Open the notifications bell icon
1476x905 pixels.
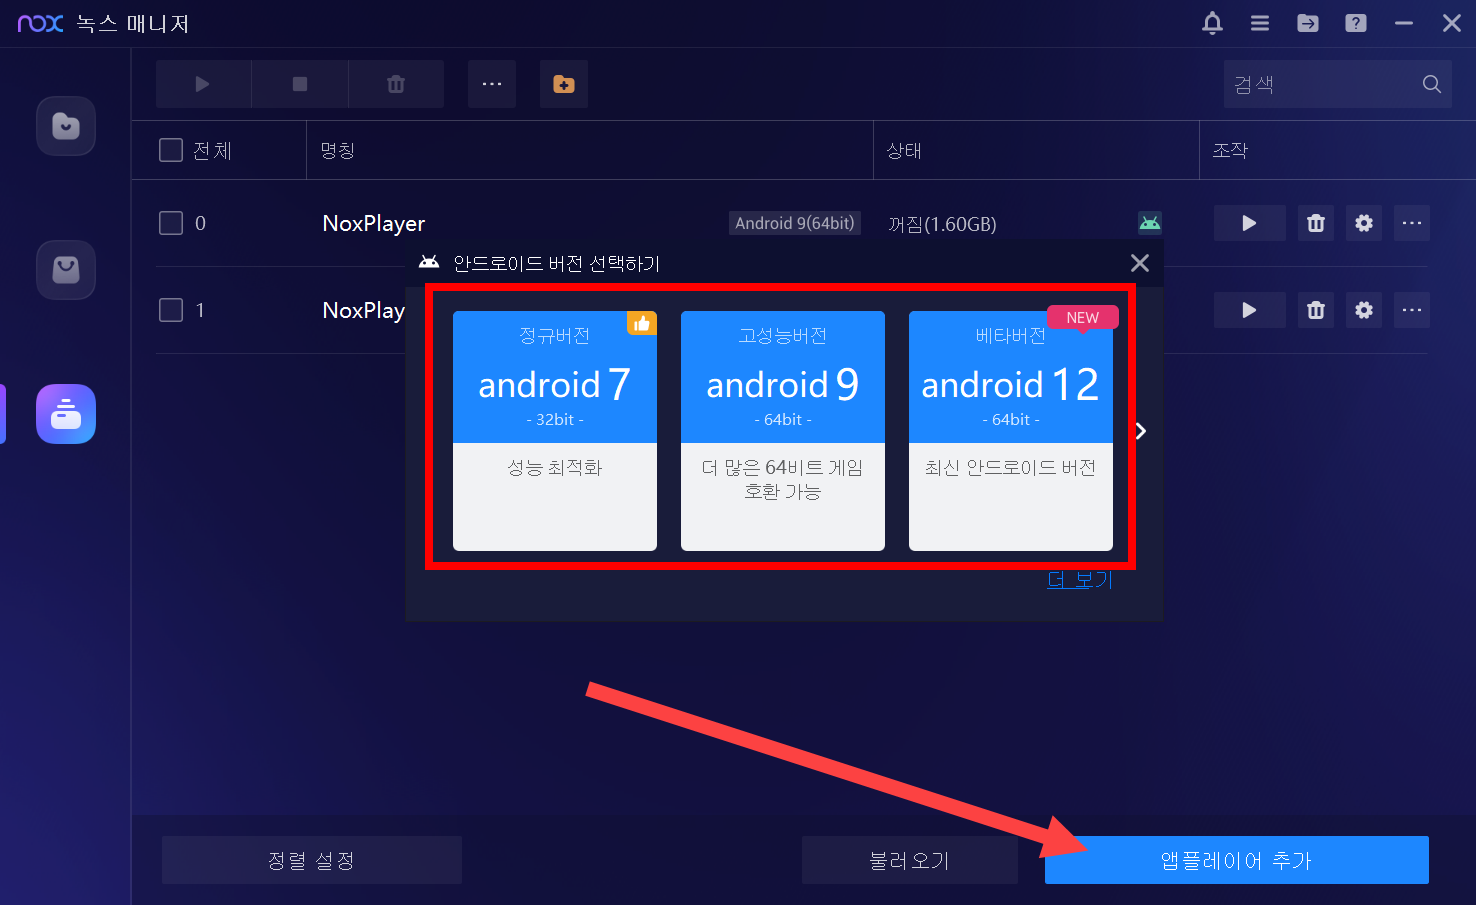click(x=1212, y=23)
